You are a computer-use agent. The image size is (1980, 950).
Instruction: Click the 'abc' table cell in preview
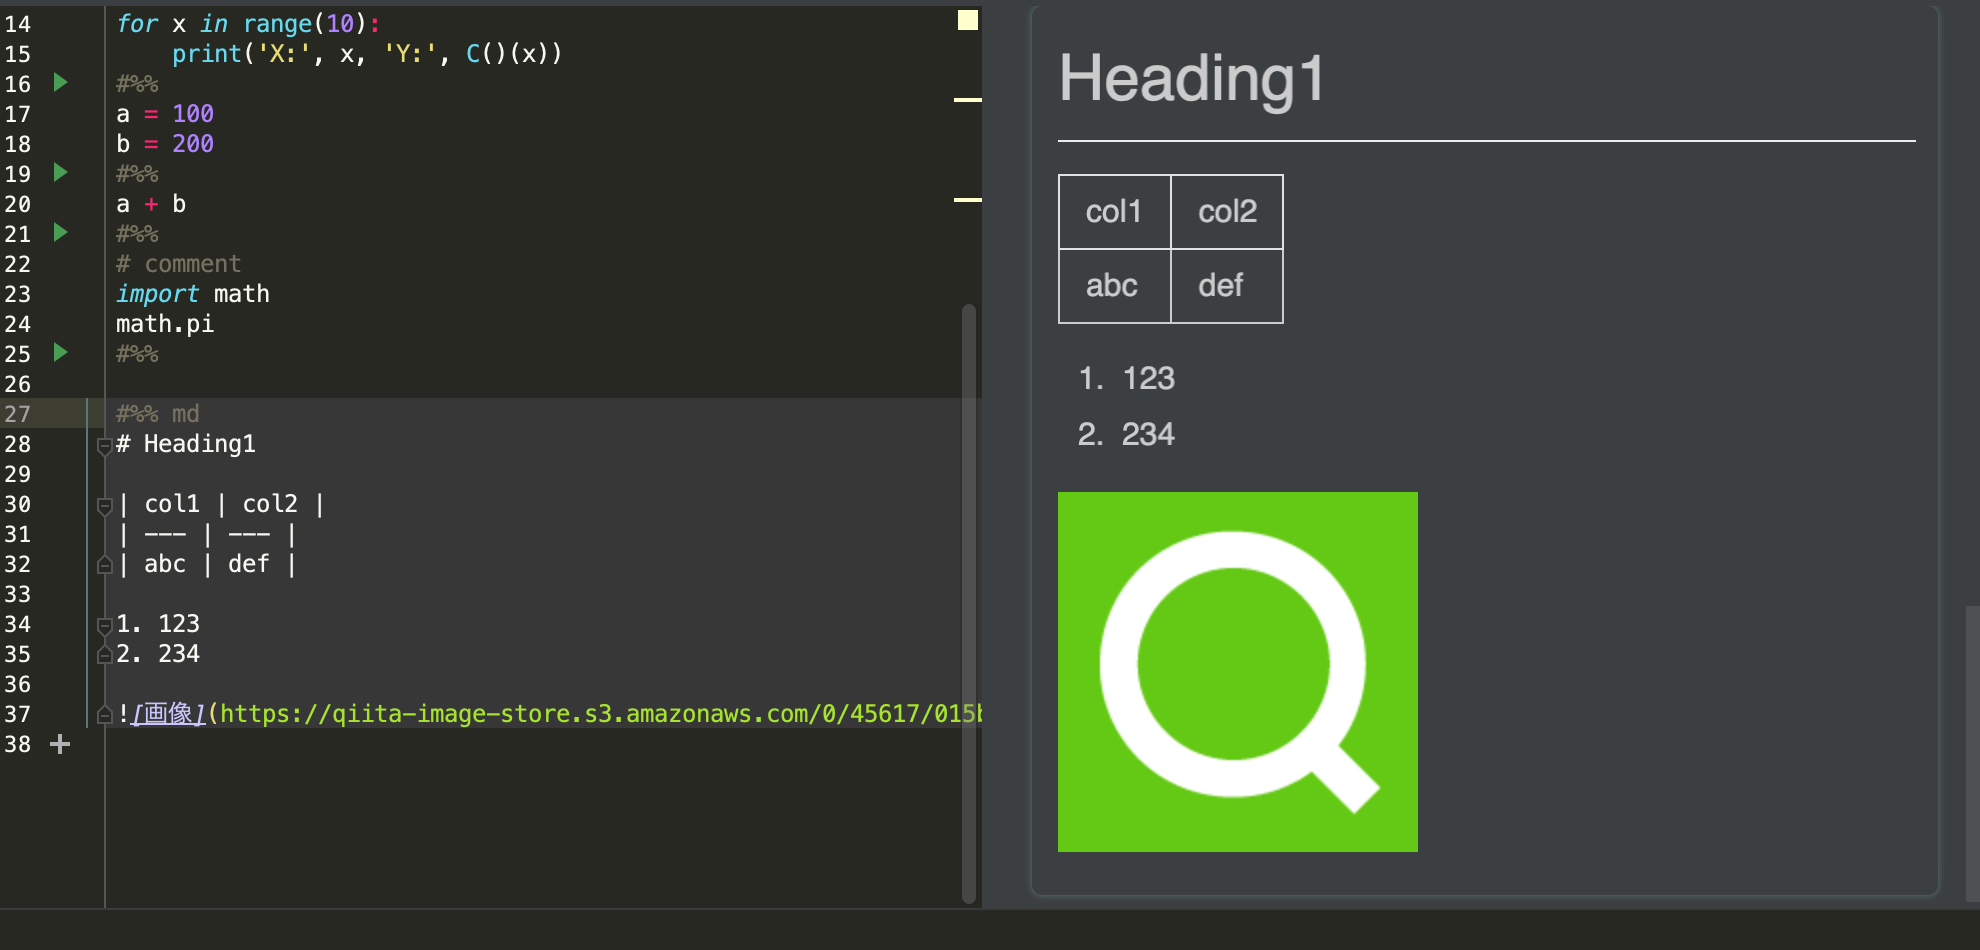pos(1115,286)
